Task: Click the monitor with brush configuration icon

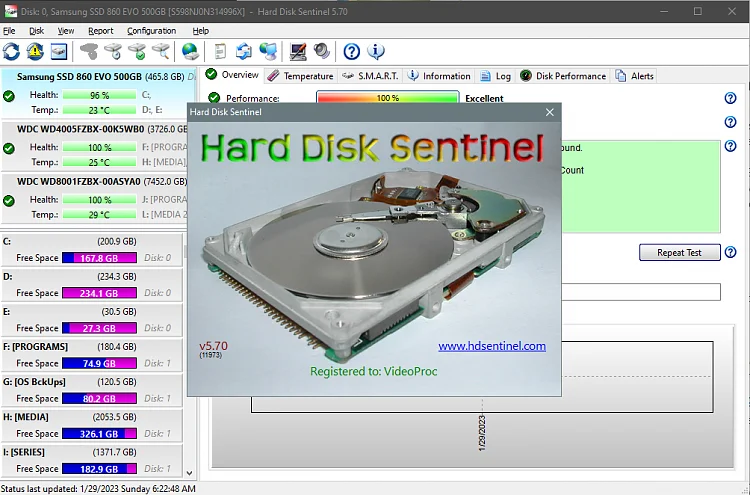Action: coord(298,51)
